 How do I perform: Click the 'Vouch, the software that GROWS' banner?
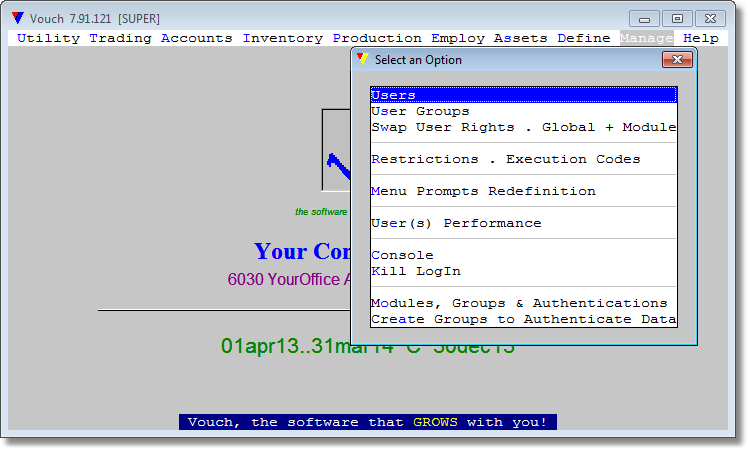(367, 422)
